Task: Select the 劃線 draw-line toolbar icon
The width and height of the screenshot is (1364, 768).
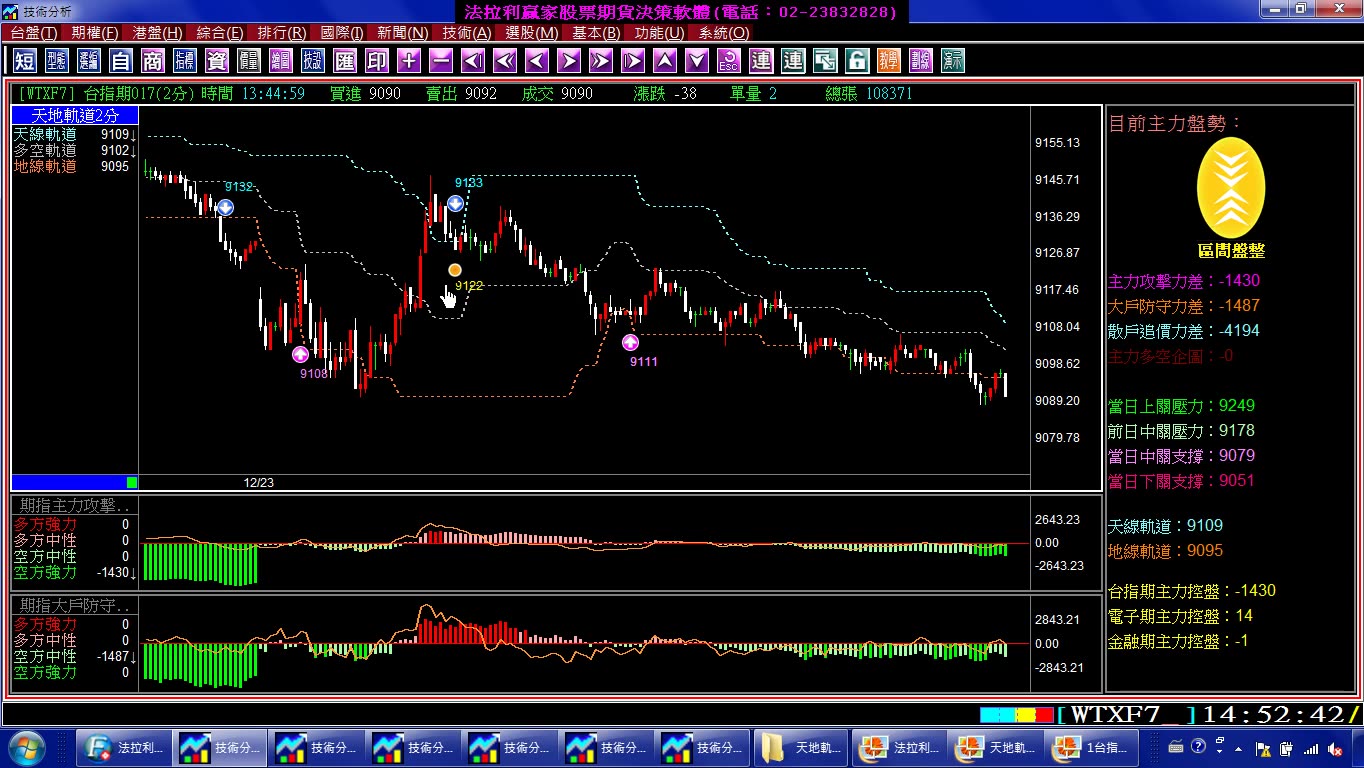Action: coord(921,61)
